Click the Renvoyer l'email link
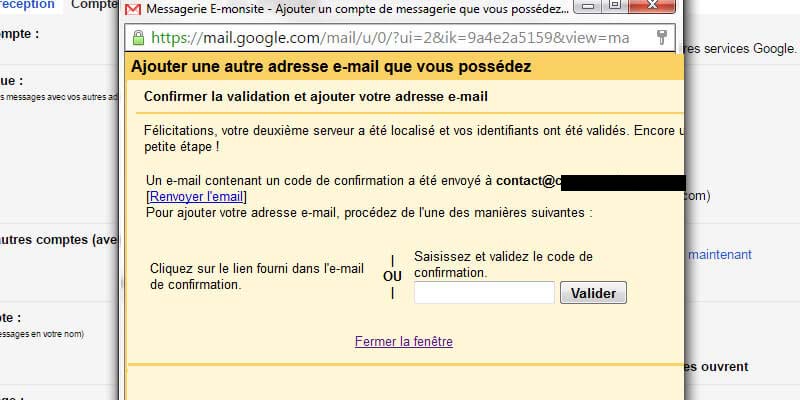This screenshot has width=800, height=400. click(x=196, y=197)
